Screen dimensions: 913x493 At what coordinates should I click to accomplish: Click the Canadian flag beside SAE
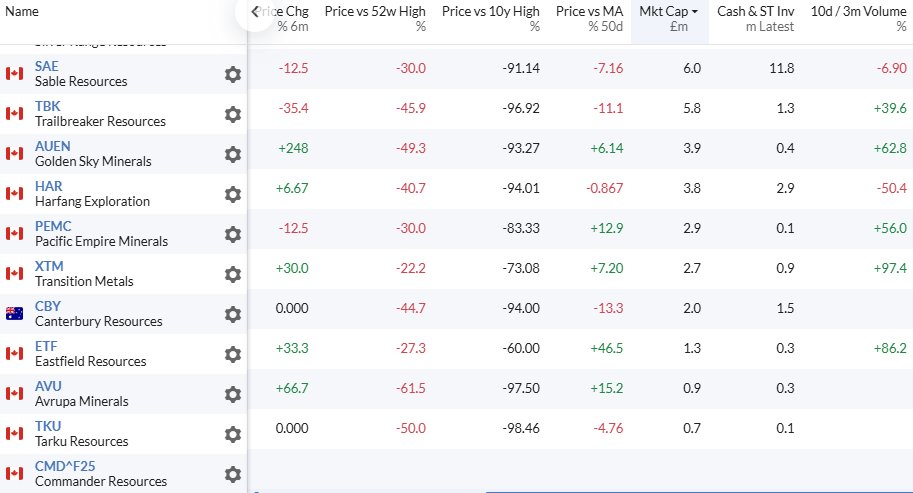click(15, 73)
